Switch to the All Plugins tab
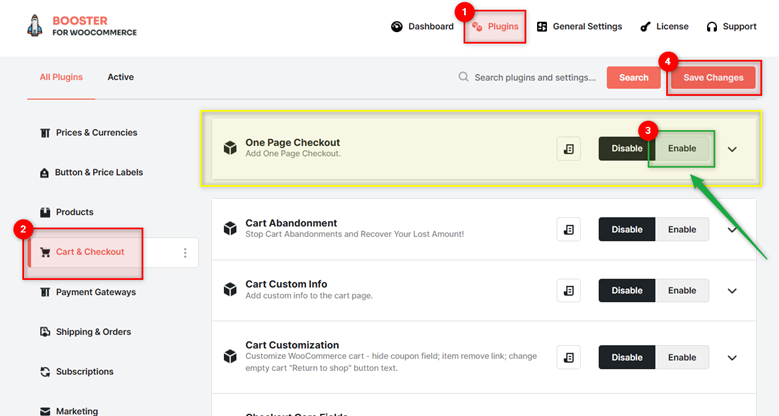Image resolution: width=779 pixels, height=416 pixels. pyautogui.click(x=61, y=77)
